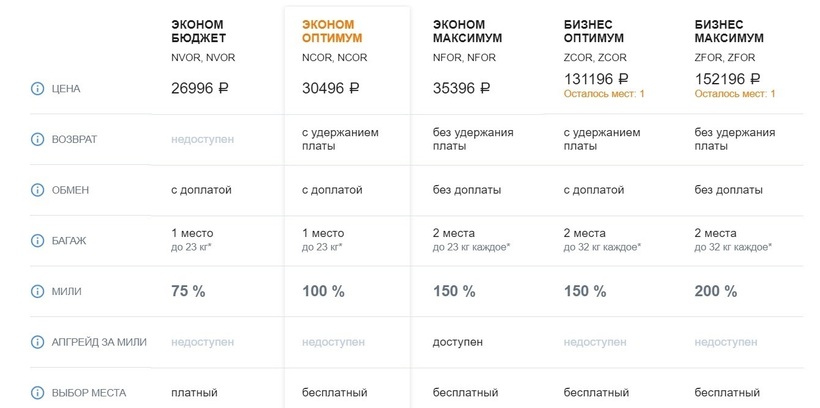
Task: Select the БИЗНЕС ОПТИМУМ fare header
Action: pyautogui.click(x=594, y=31)
